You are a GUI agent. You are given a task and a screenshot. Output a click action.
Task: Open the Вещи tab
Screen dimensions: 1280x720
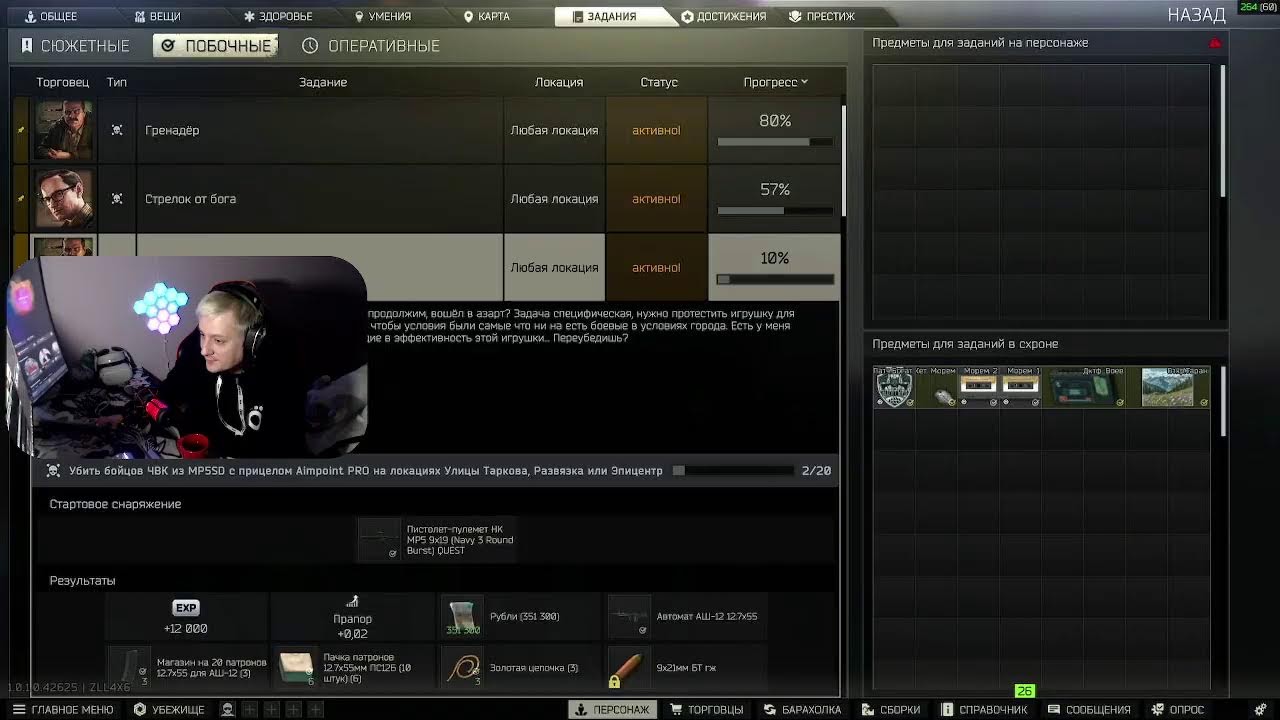[x=157, y=16]
